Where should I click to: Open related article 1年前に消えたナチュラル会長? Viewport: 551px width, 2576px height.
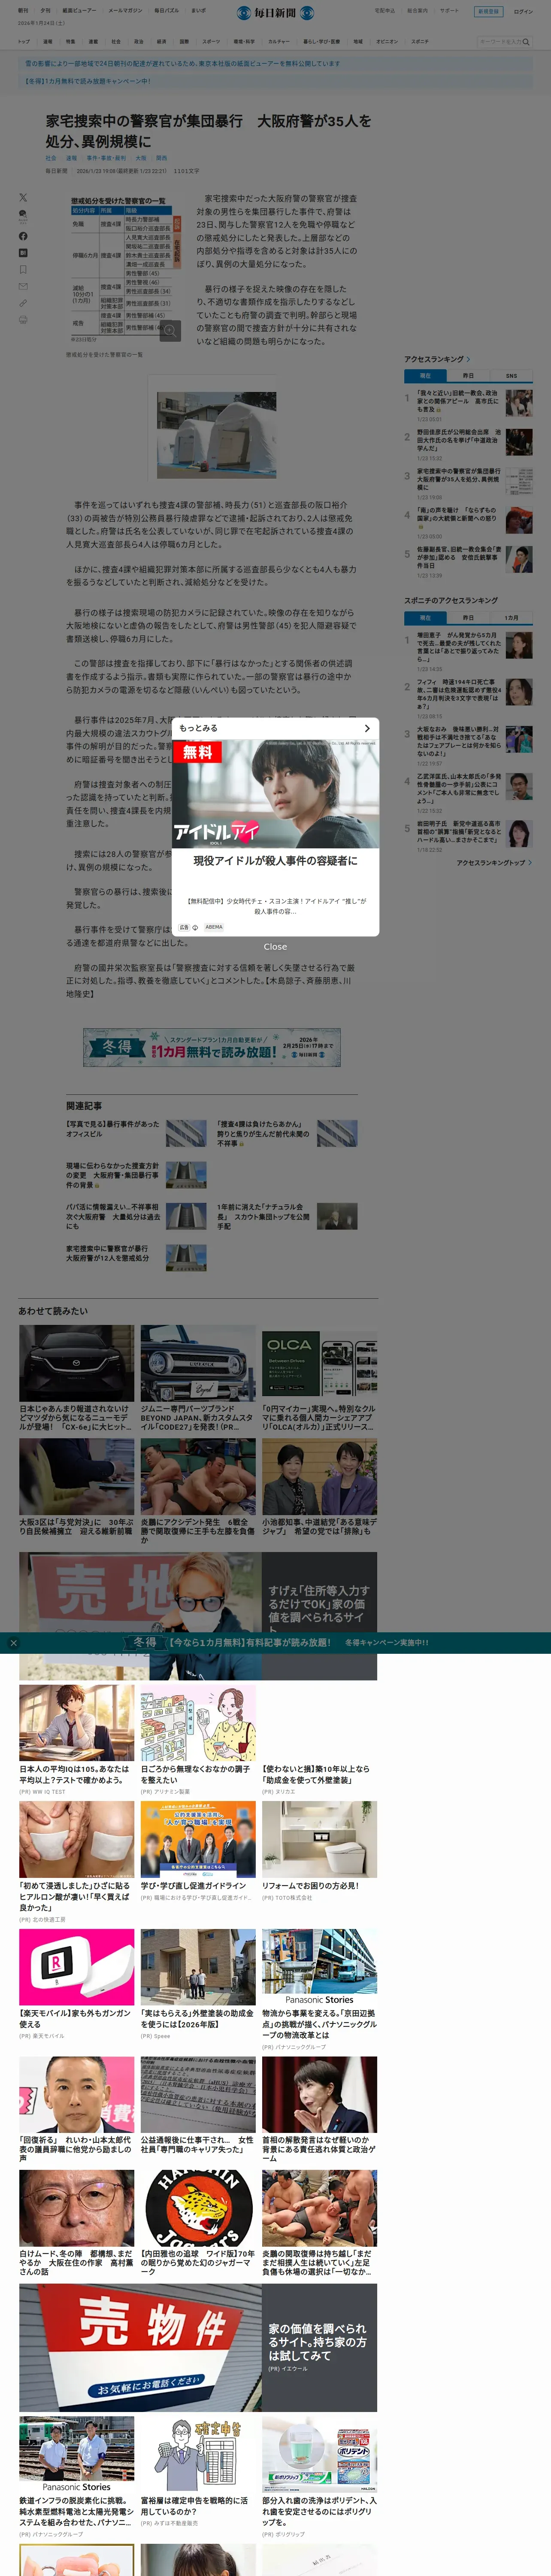[x=287, y=1216]
